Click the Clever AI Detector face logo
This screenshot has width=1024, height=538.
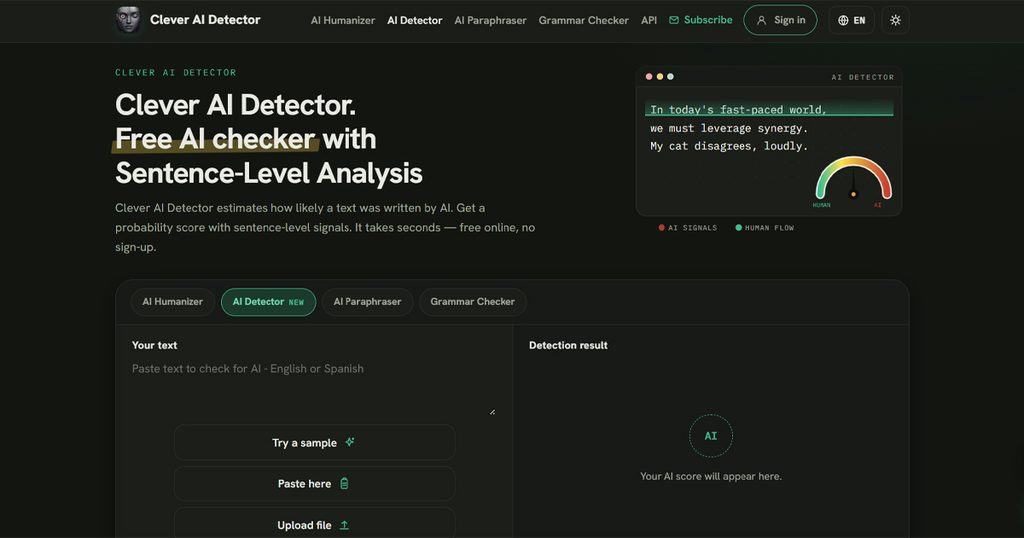[128, 20]
